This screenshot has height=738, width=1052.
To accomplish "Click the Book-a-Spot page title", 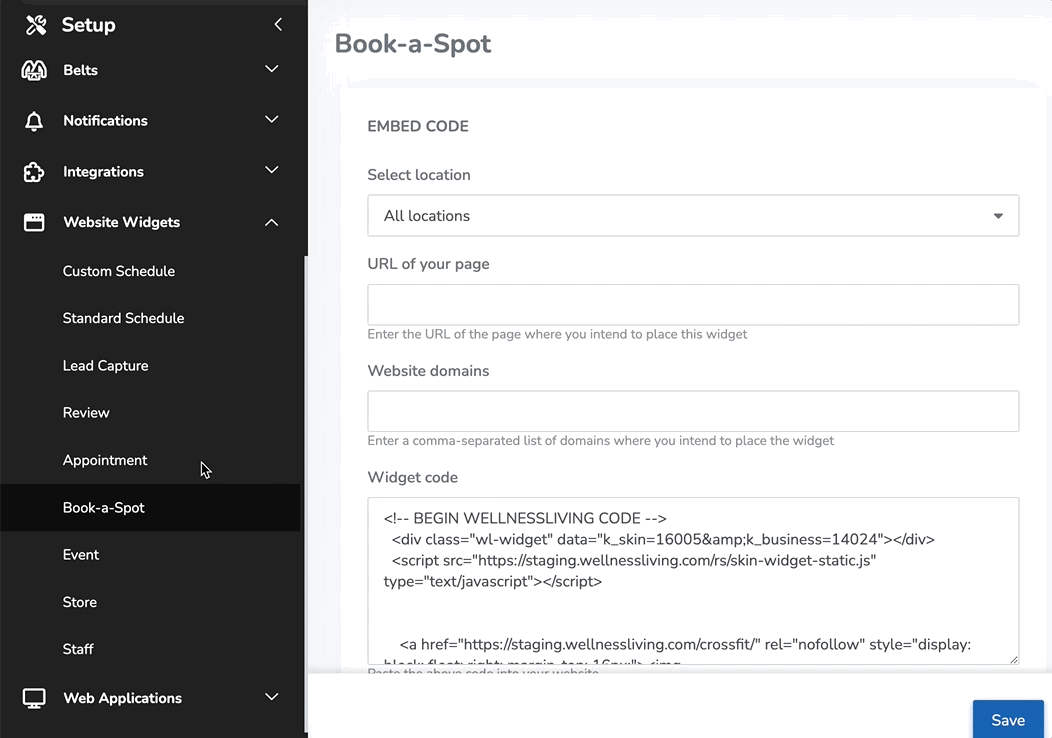I will click(x=413, y=44).
